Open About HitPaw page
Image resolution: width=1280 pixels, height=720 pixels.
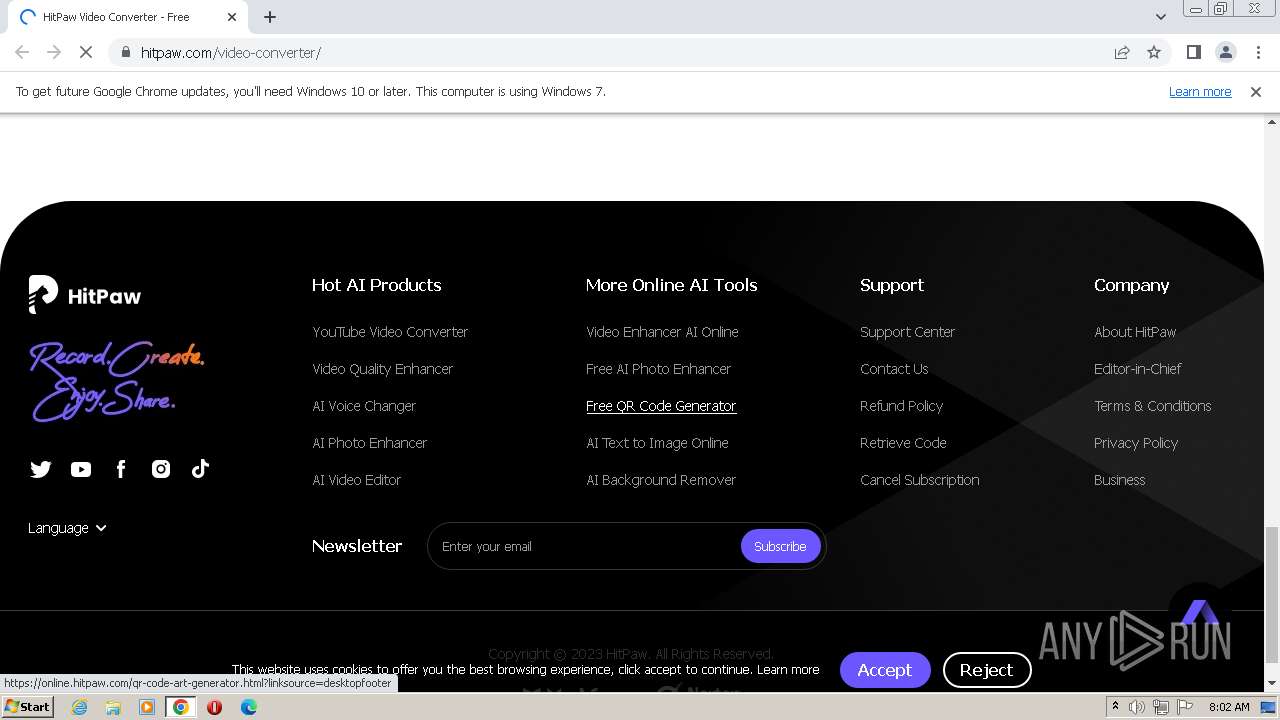tap(1135, 332)
